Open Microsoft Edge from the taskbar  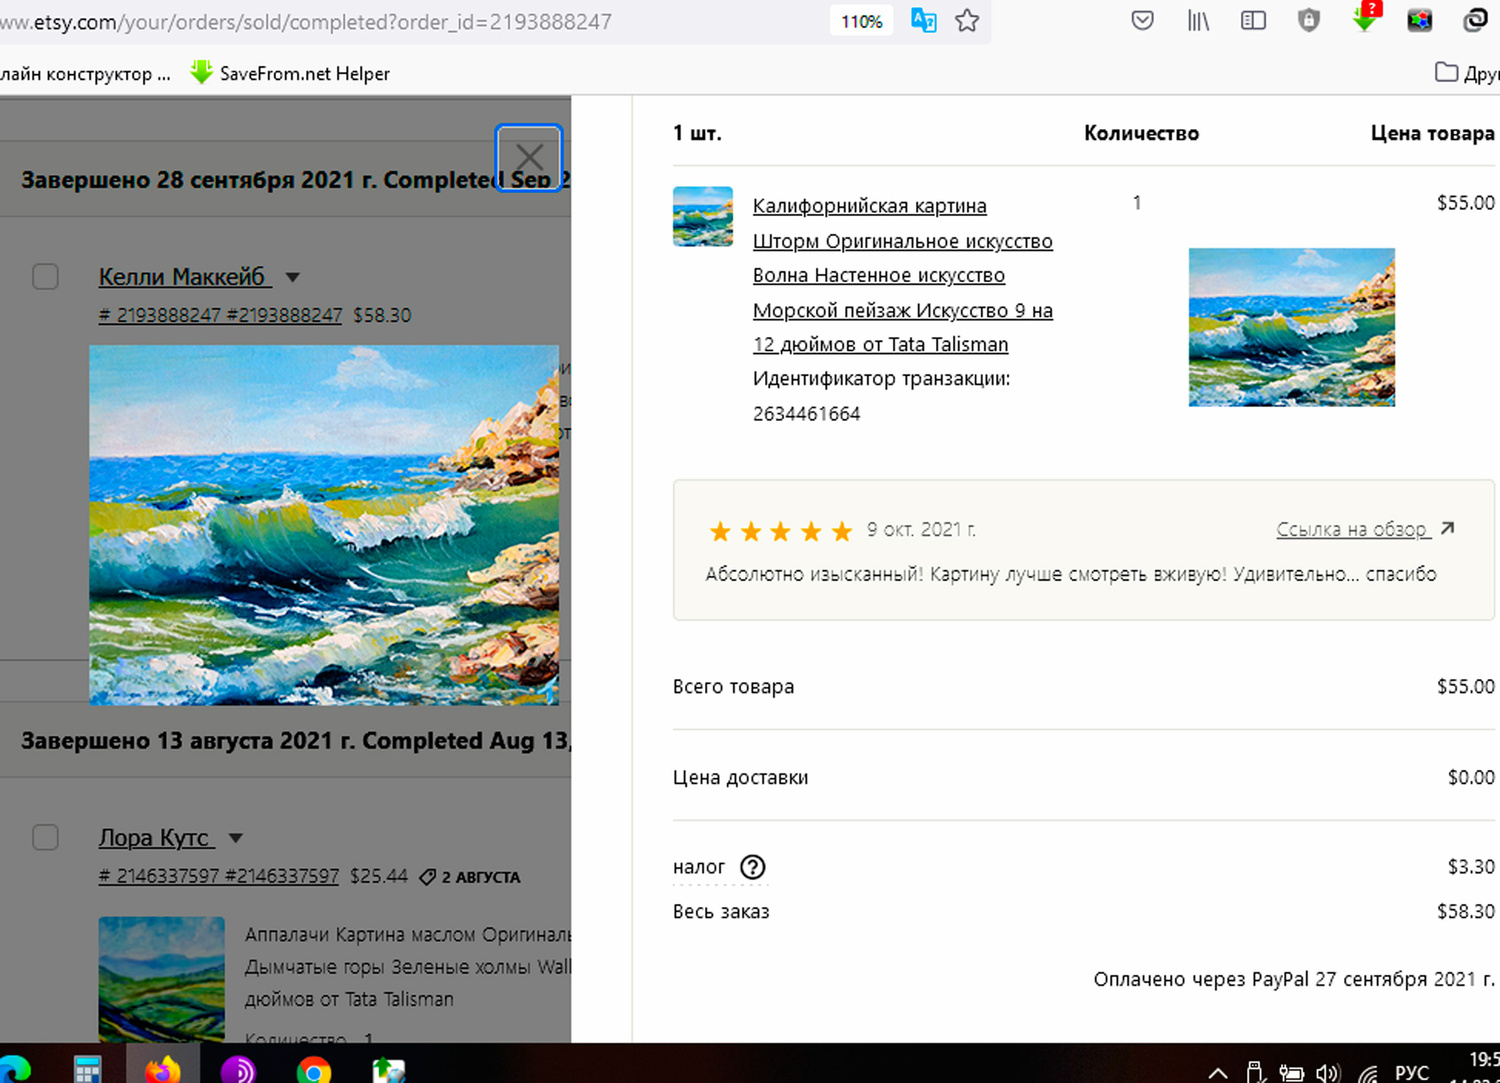pyautogui.click(x=15, y=1069)
